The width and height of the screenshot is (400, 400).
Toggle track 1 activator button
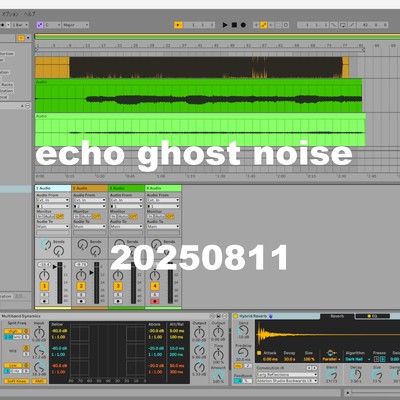44,286
